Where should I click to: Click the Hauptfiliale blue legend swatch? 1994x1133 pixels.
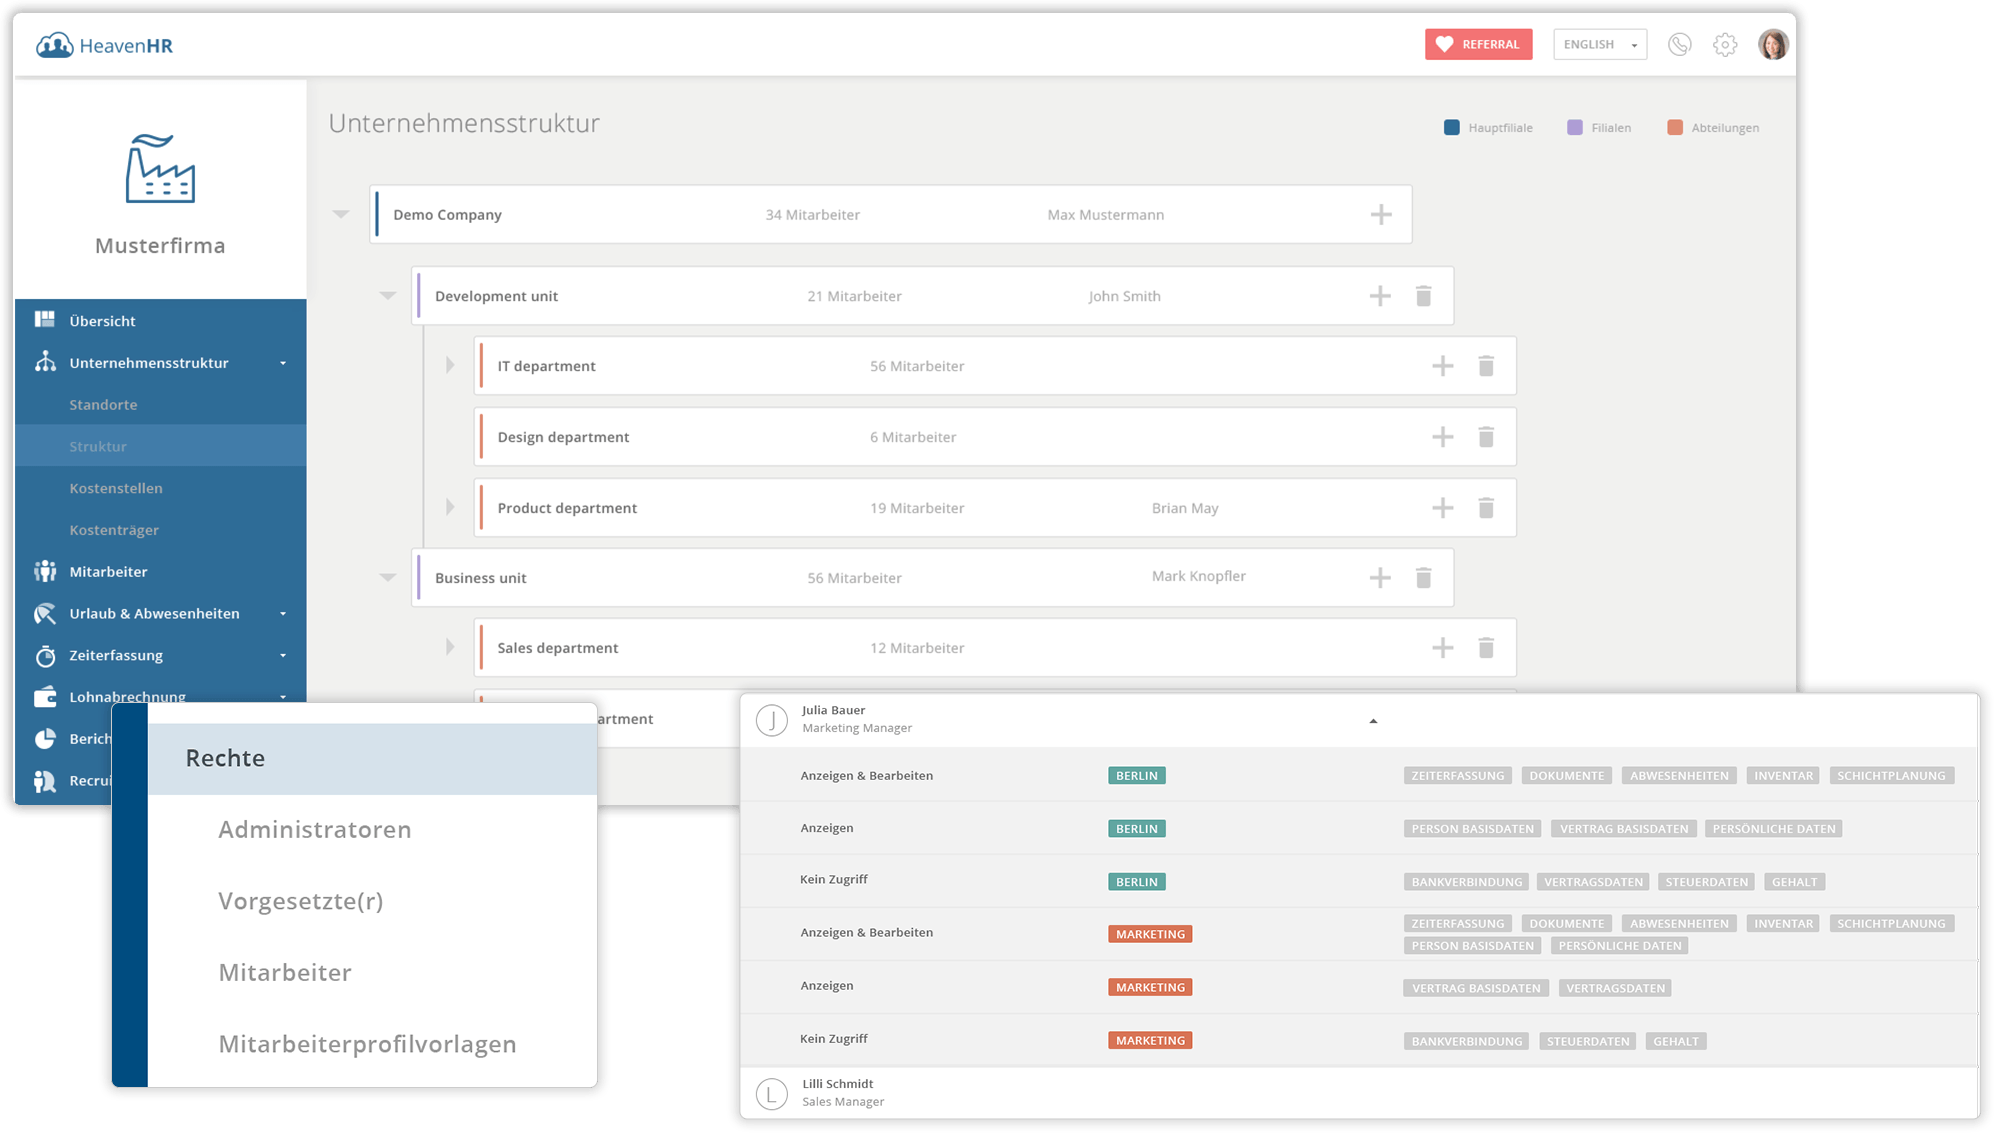(1452, 127)
